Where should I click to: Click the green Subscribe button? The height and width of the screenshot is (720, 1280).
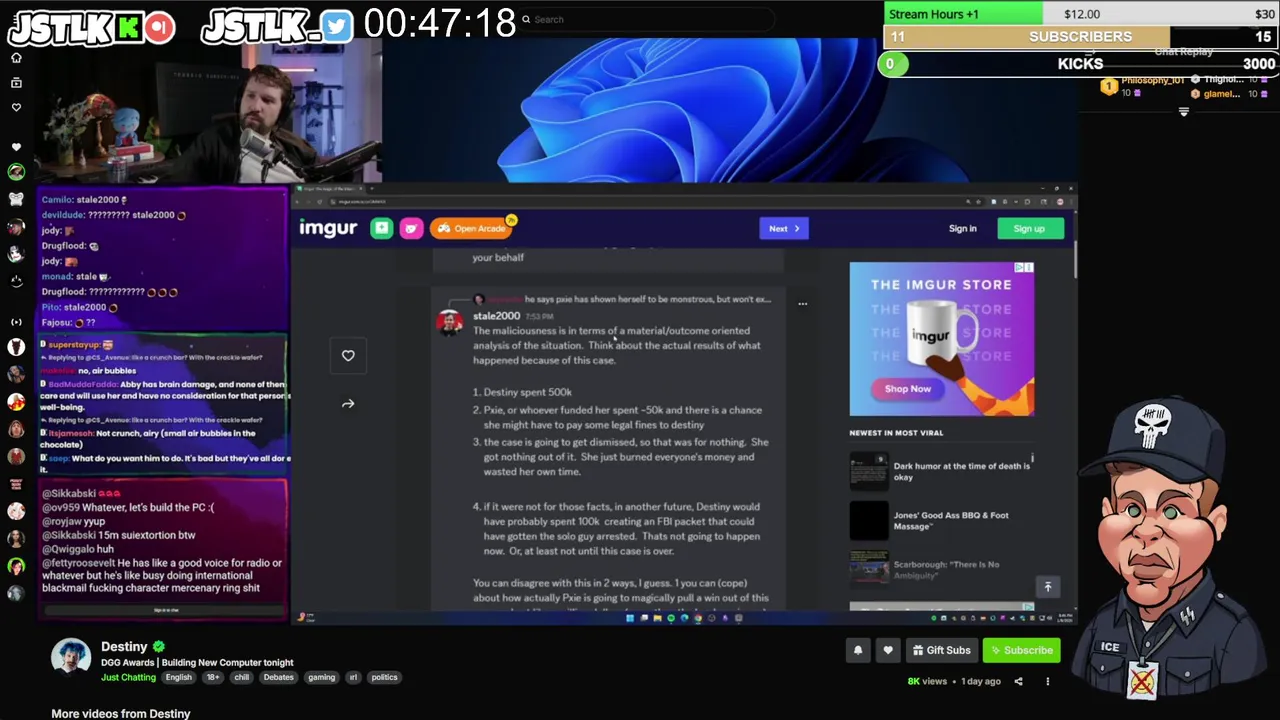[x=1021, y=650]
